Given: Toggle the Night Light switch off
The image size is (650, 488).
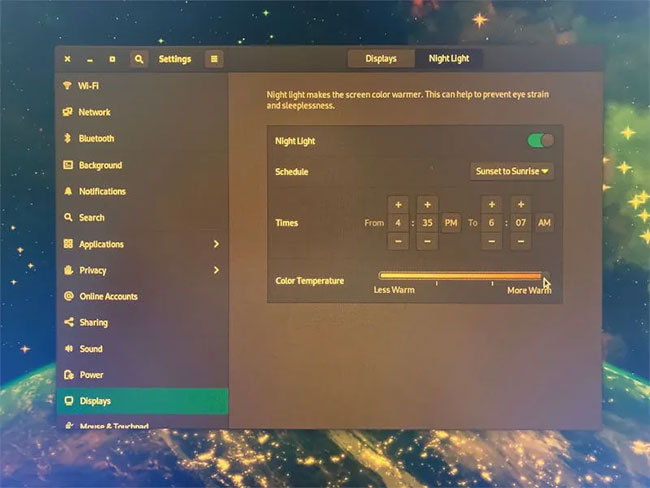Looking at the screenshot, I should 540,141.
